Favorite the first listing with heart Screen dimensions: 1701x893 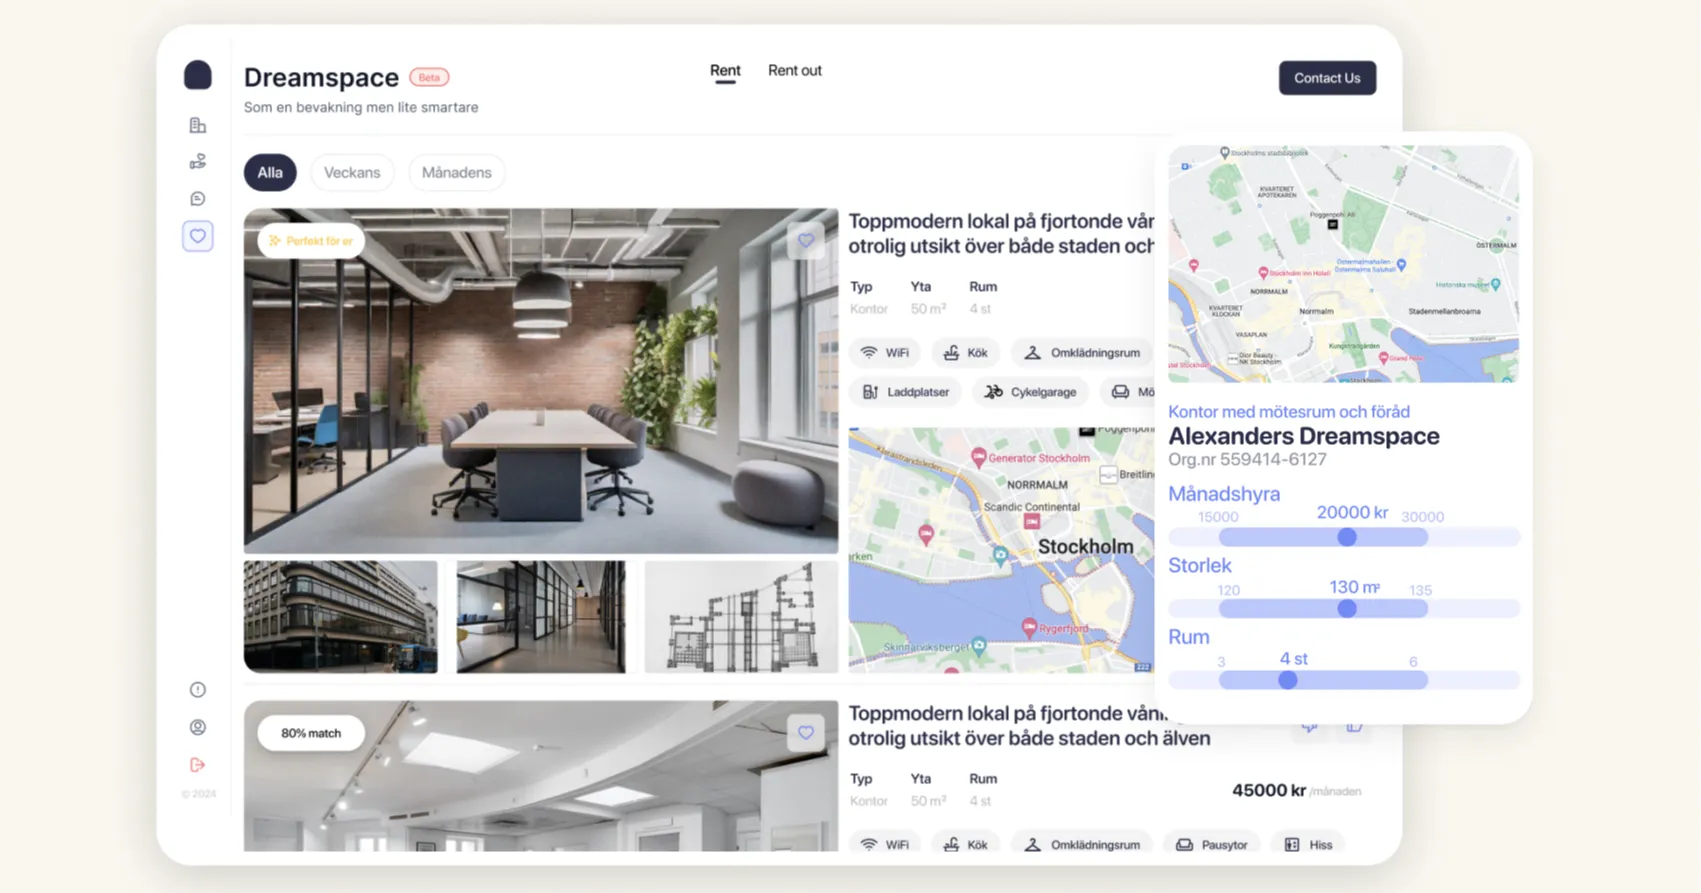(806, 240)
